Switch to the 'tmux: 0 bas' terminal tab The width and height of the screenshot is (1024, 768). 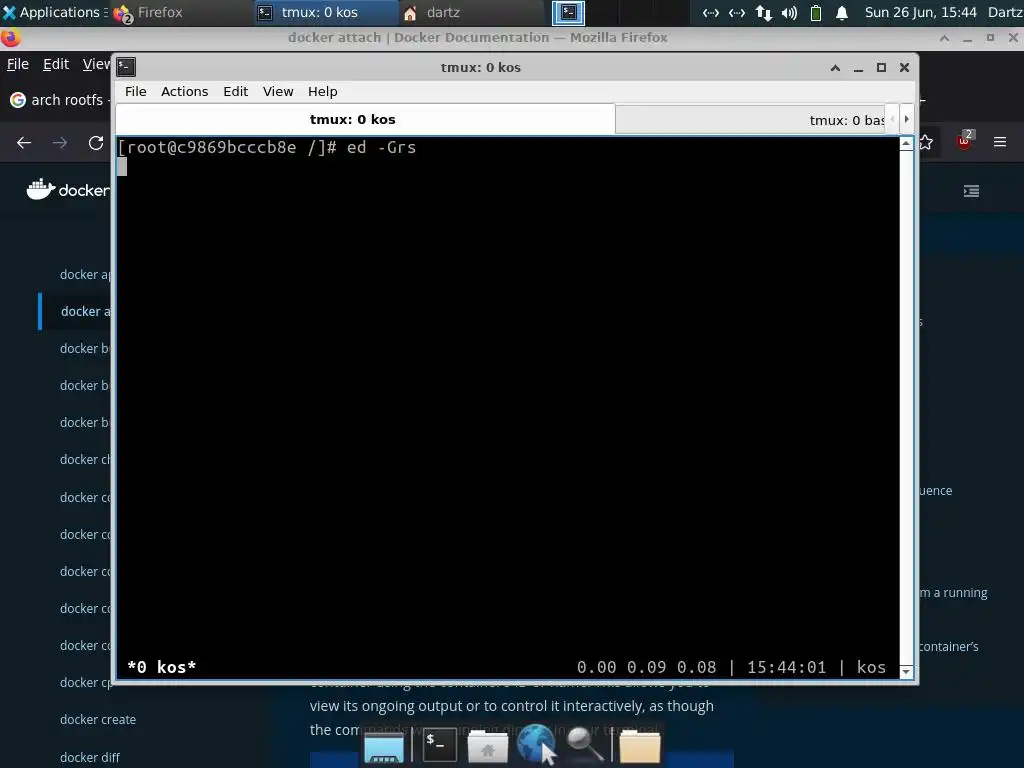(750, 120)
